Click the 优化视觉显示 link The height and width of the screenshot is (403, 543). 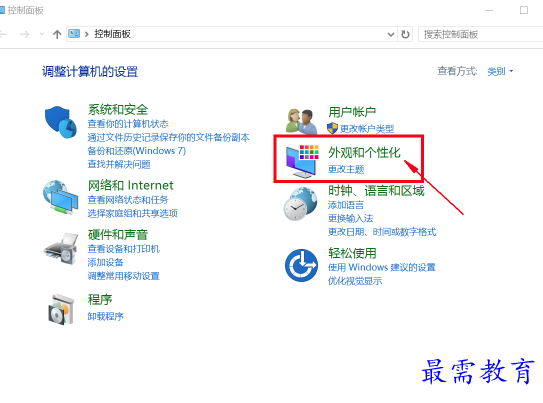click(355, 281)
